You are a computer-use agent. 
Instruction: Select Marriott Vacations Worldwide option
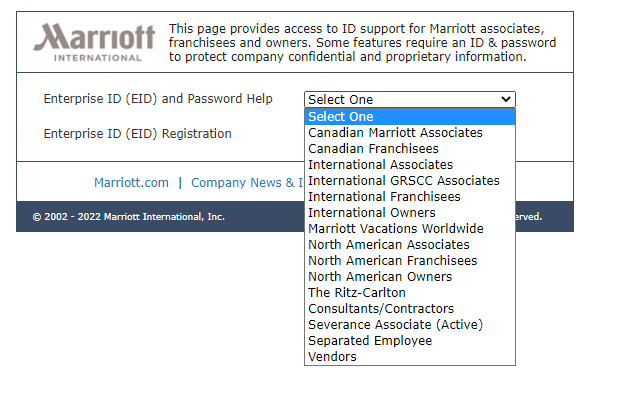(410, 229)
